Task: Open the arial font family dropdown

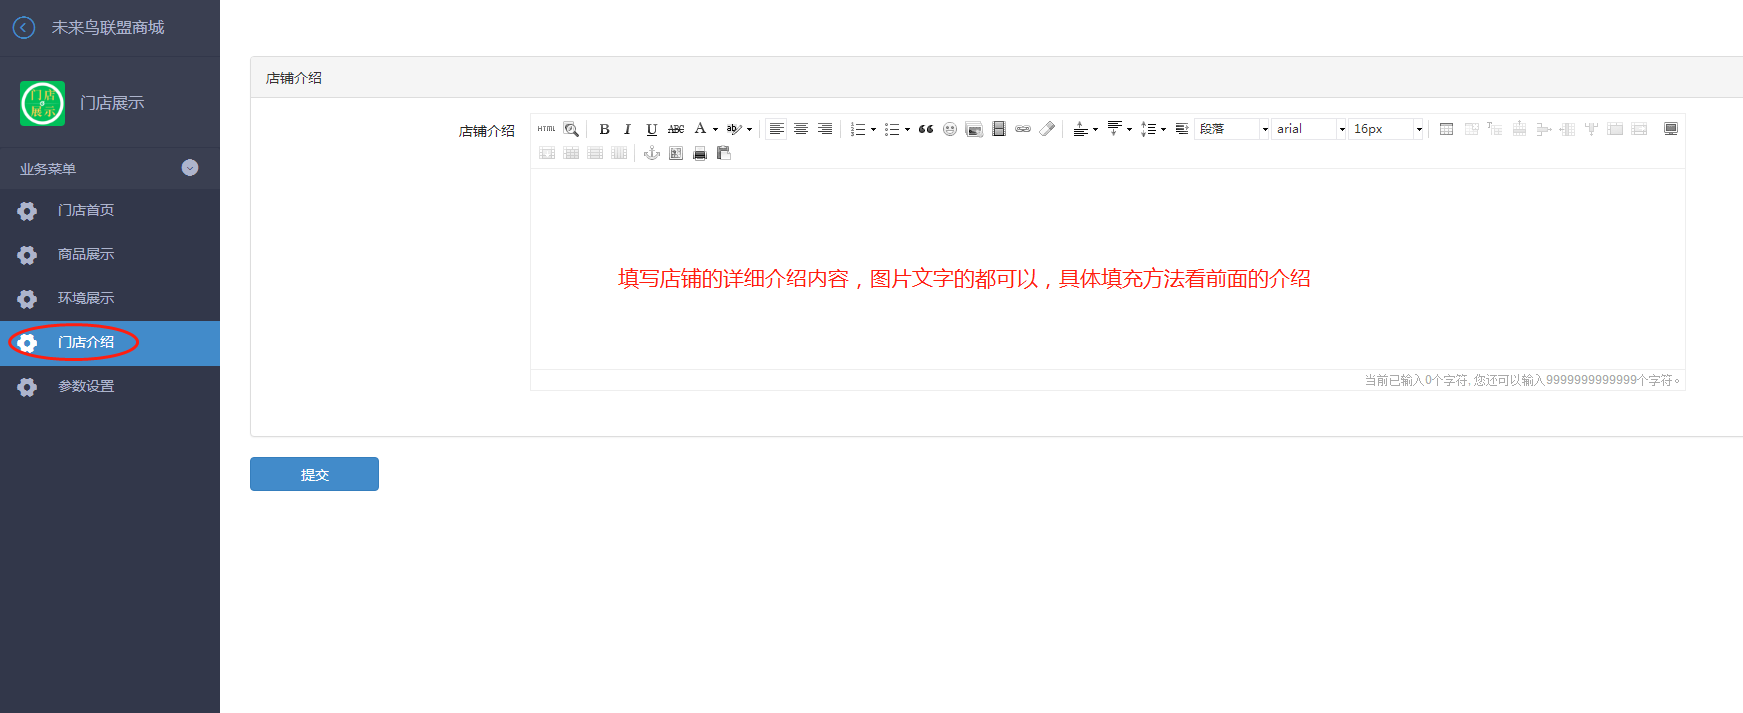Action: pyautogui.click(x=1309, y=129)
